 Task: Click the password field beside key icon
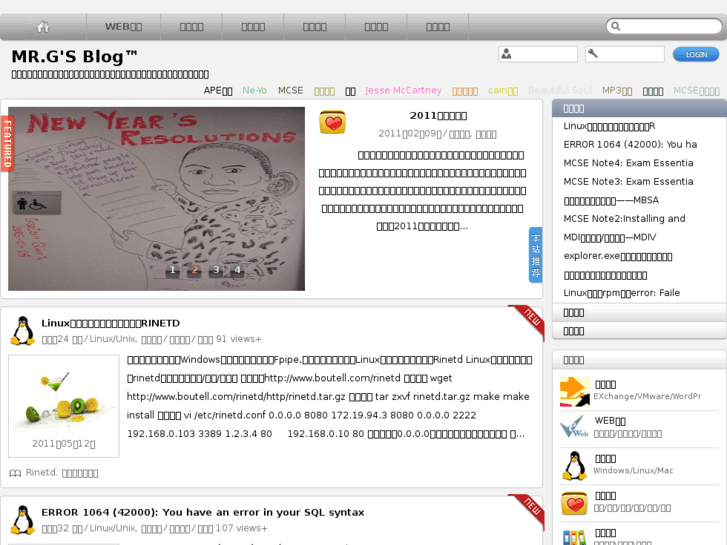625,54
